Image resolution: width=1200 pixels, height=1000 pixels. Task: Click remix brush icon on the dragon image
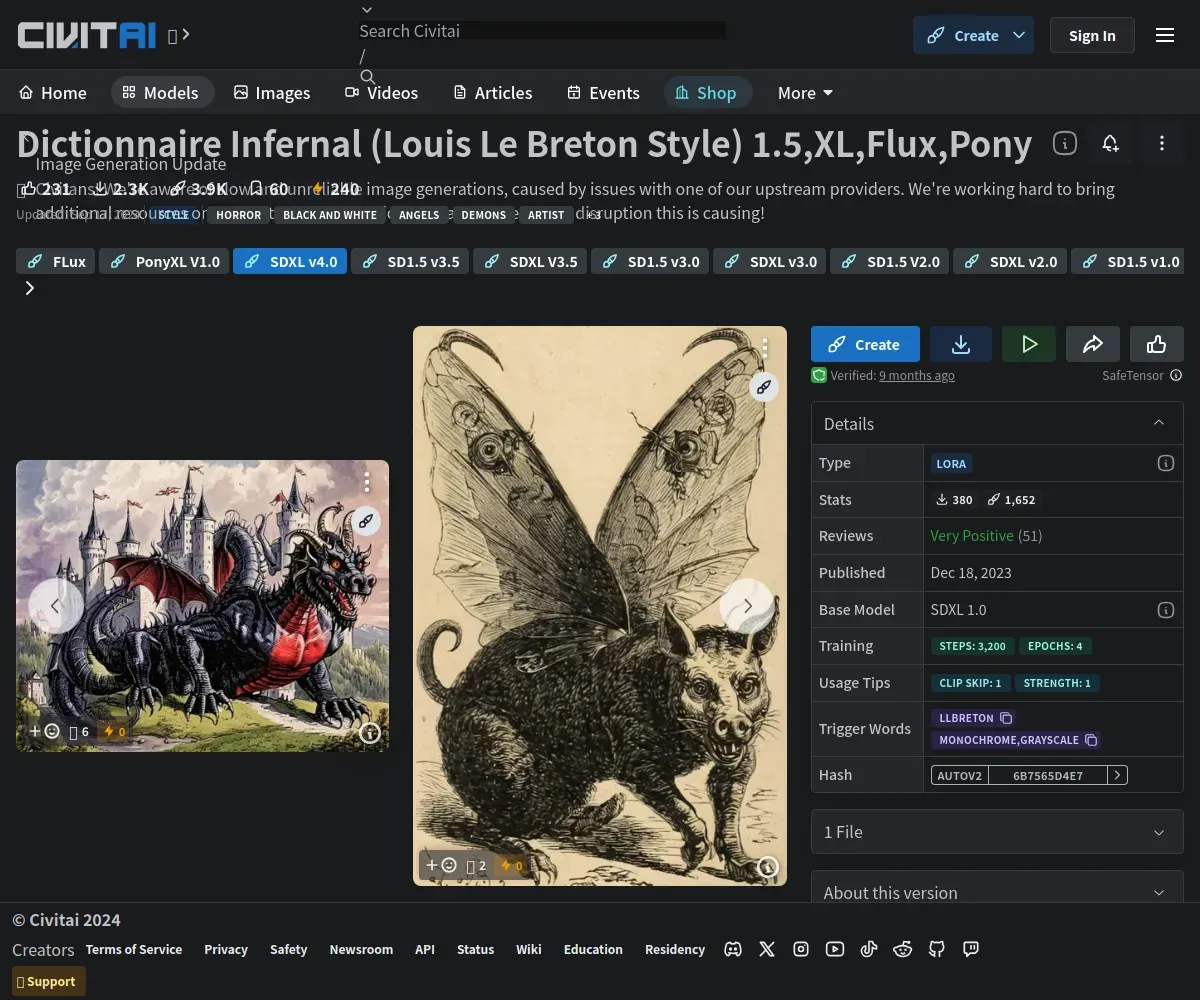click(366, 520)
